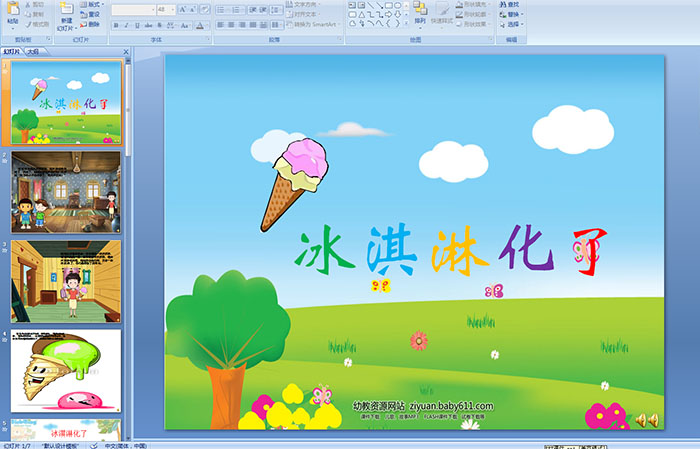Viewport: 700px width, 449px height.
Task: Open the 排列 arrange tool
Action: click(x=420, y=13)
